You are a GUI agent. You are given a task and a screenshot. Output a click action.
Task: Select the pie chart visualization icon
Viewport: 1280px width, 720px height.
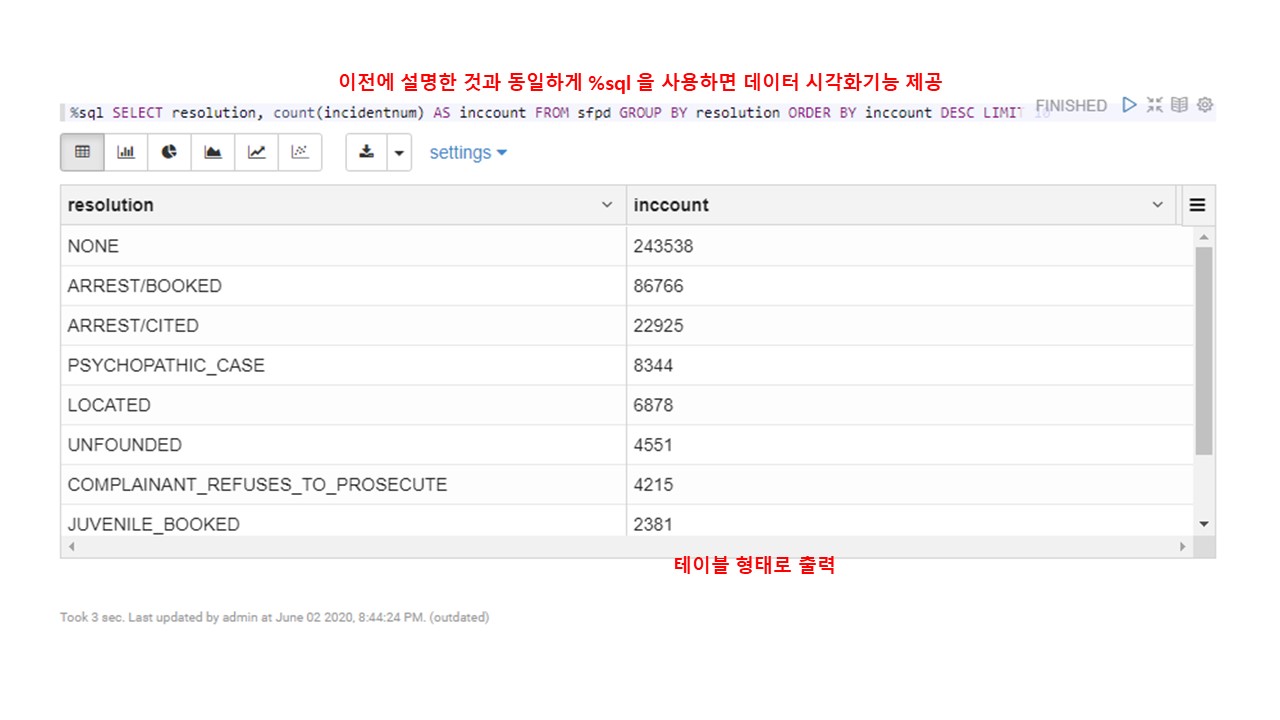click(x=169, y=152)
